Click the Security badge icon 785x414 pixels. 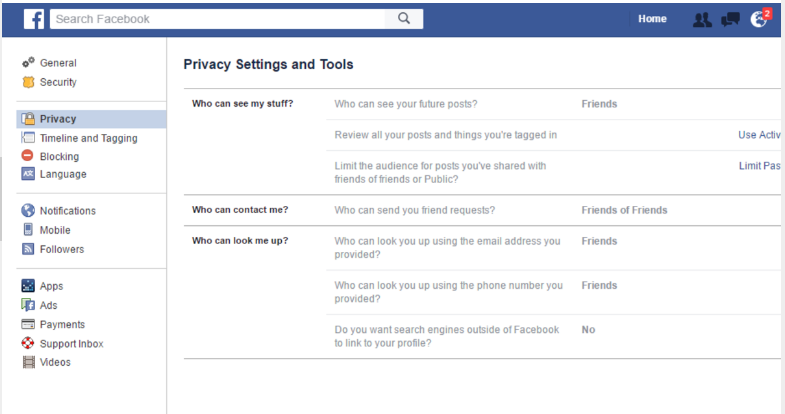29,82
